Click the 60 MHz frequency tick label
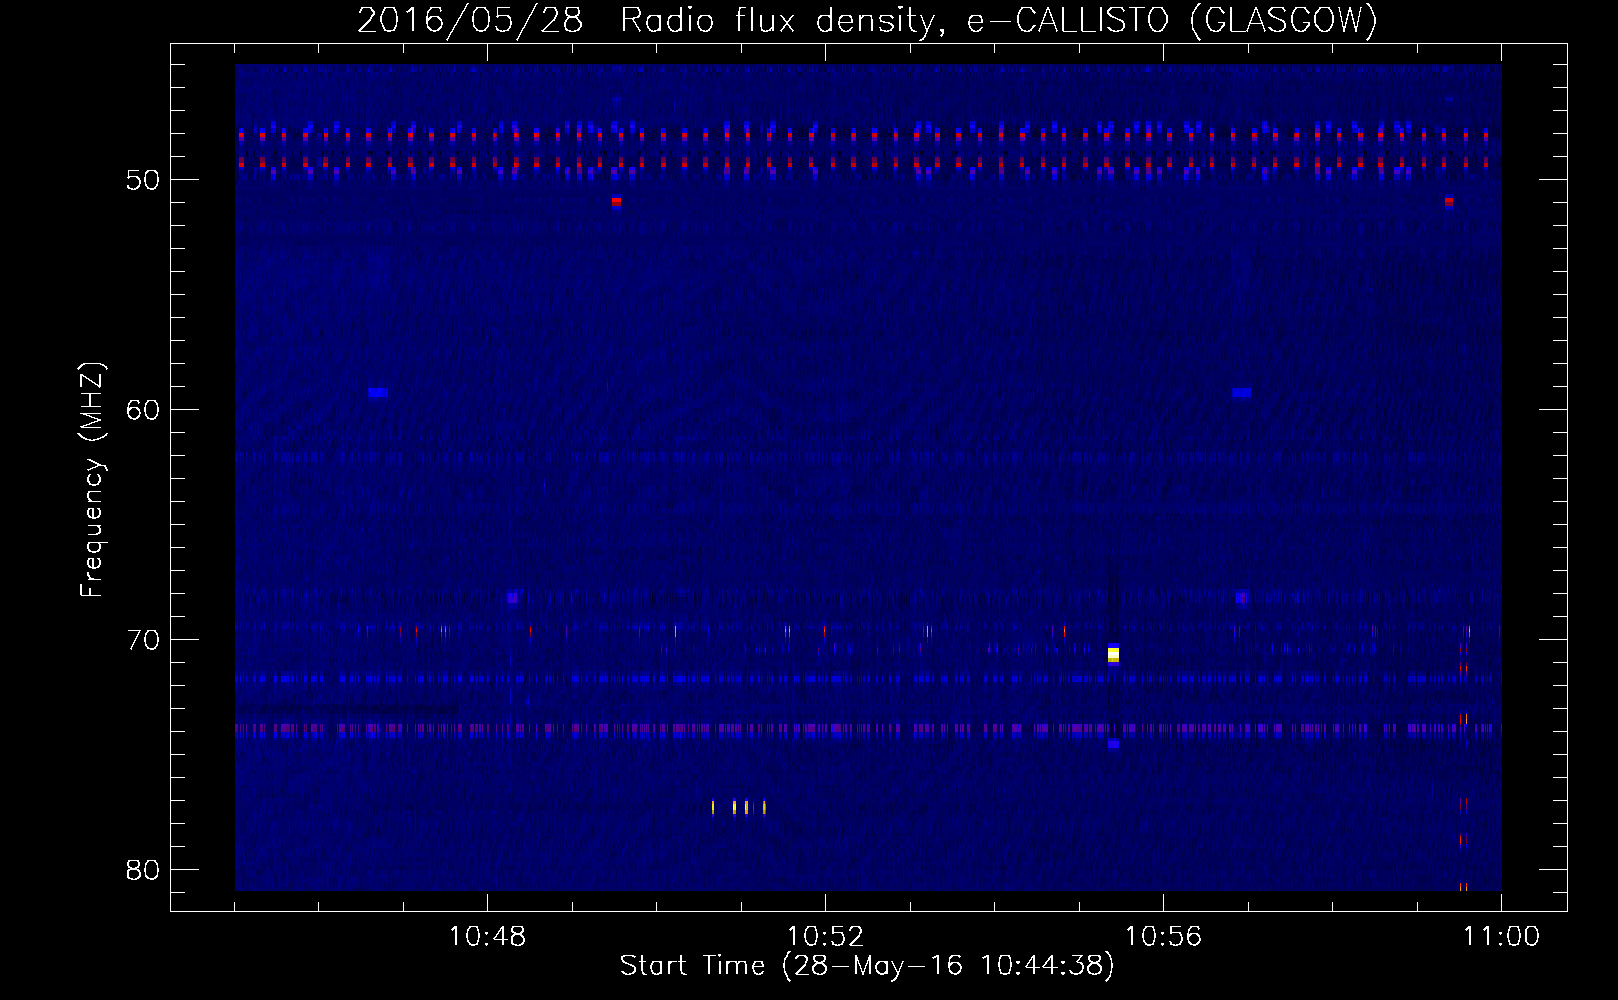 (x=144, y=410)
